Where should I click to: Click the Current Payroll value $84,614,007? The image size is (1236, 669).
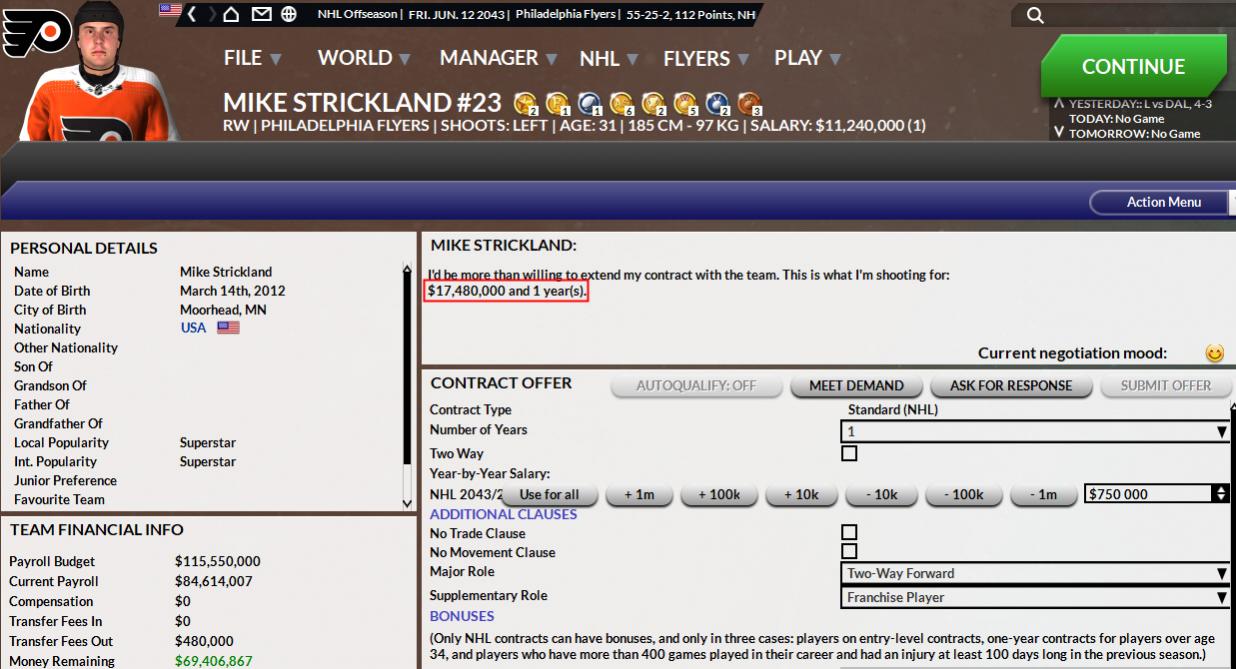214,581
